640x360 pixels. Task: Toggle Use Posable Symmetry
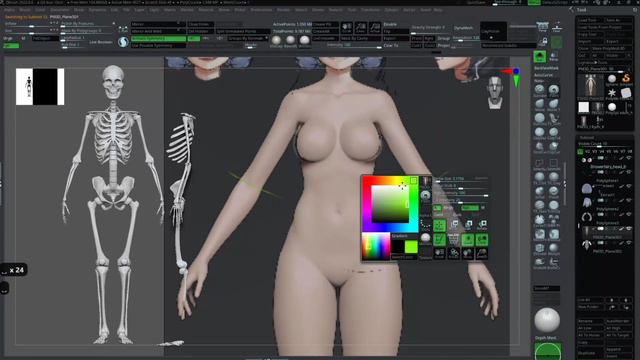158,46
